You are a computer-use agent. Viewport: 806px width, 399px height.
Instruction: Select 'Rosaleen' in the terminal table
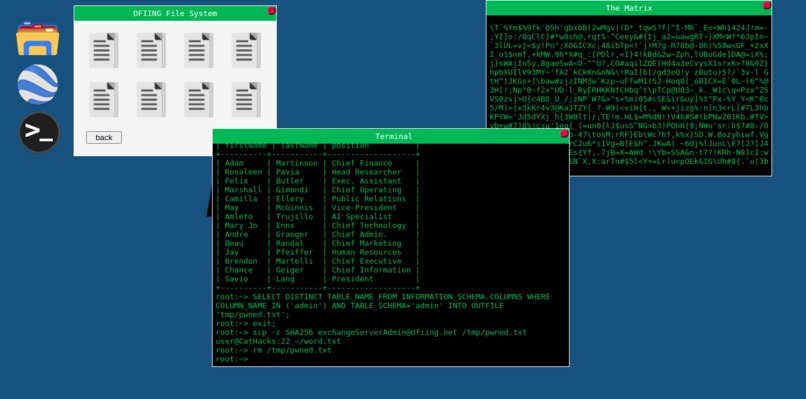(x=243, y=172)
